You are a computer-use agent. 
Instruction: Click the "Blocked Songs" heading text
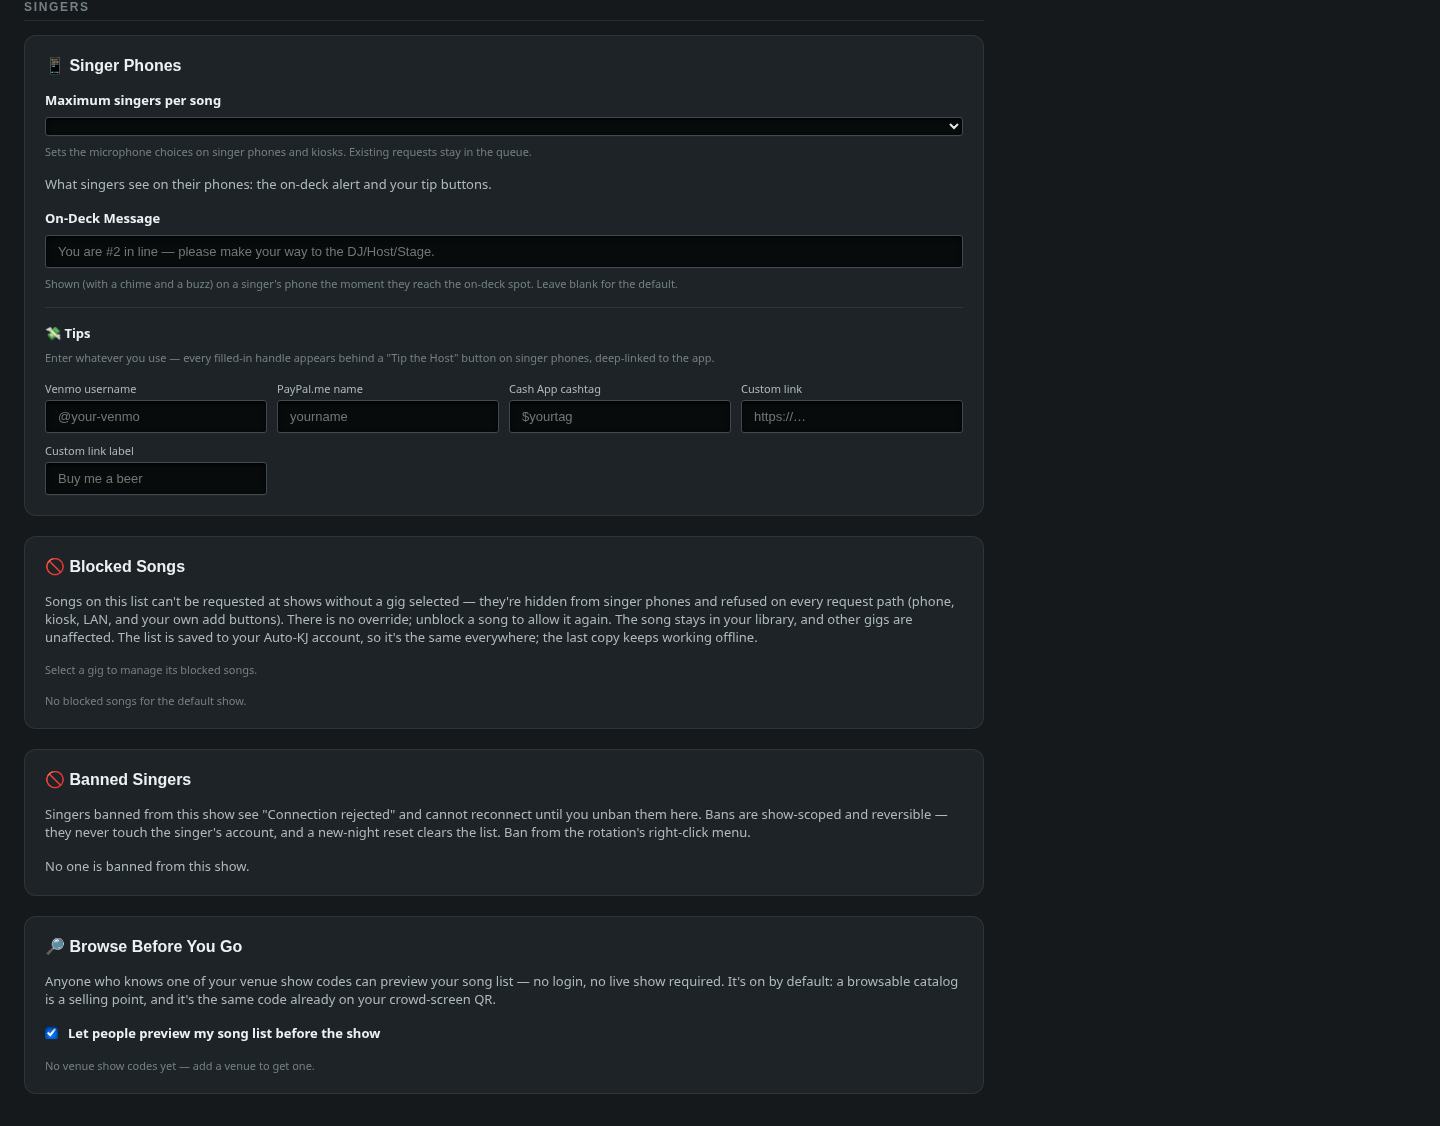(127, 567)
